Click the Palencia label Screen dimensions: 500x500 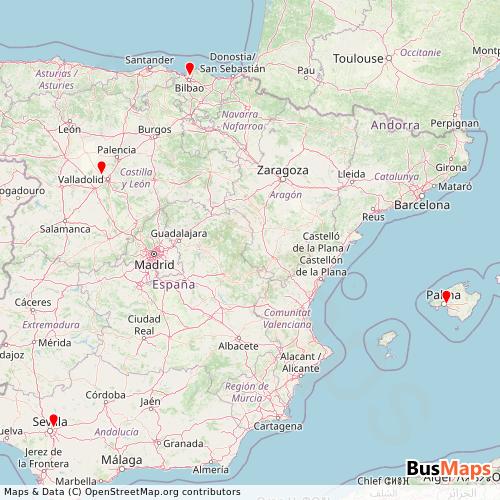pyautogui.click(x=117, y=150)
